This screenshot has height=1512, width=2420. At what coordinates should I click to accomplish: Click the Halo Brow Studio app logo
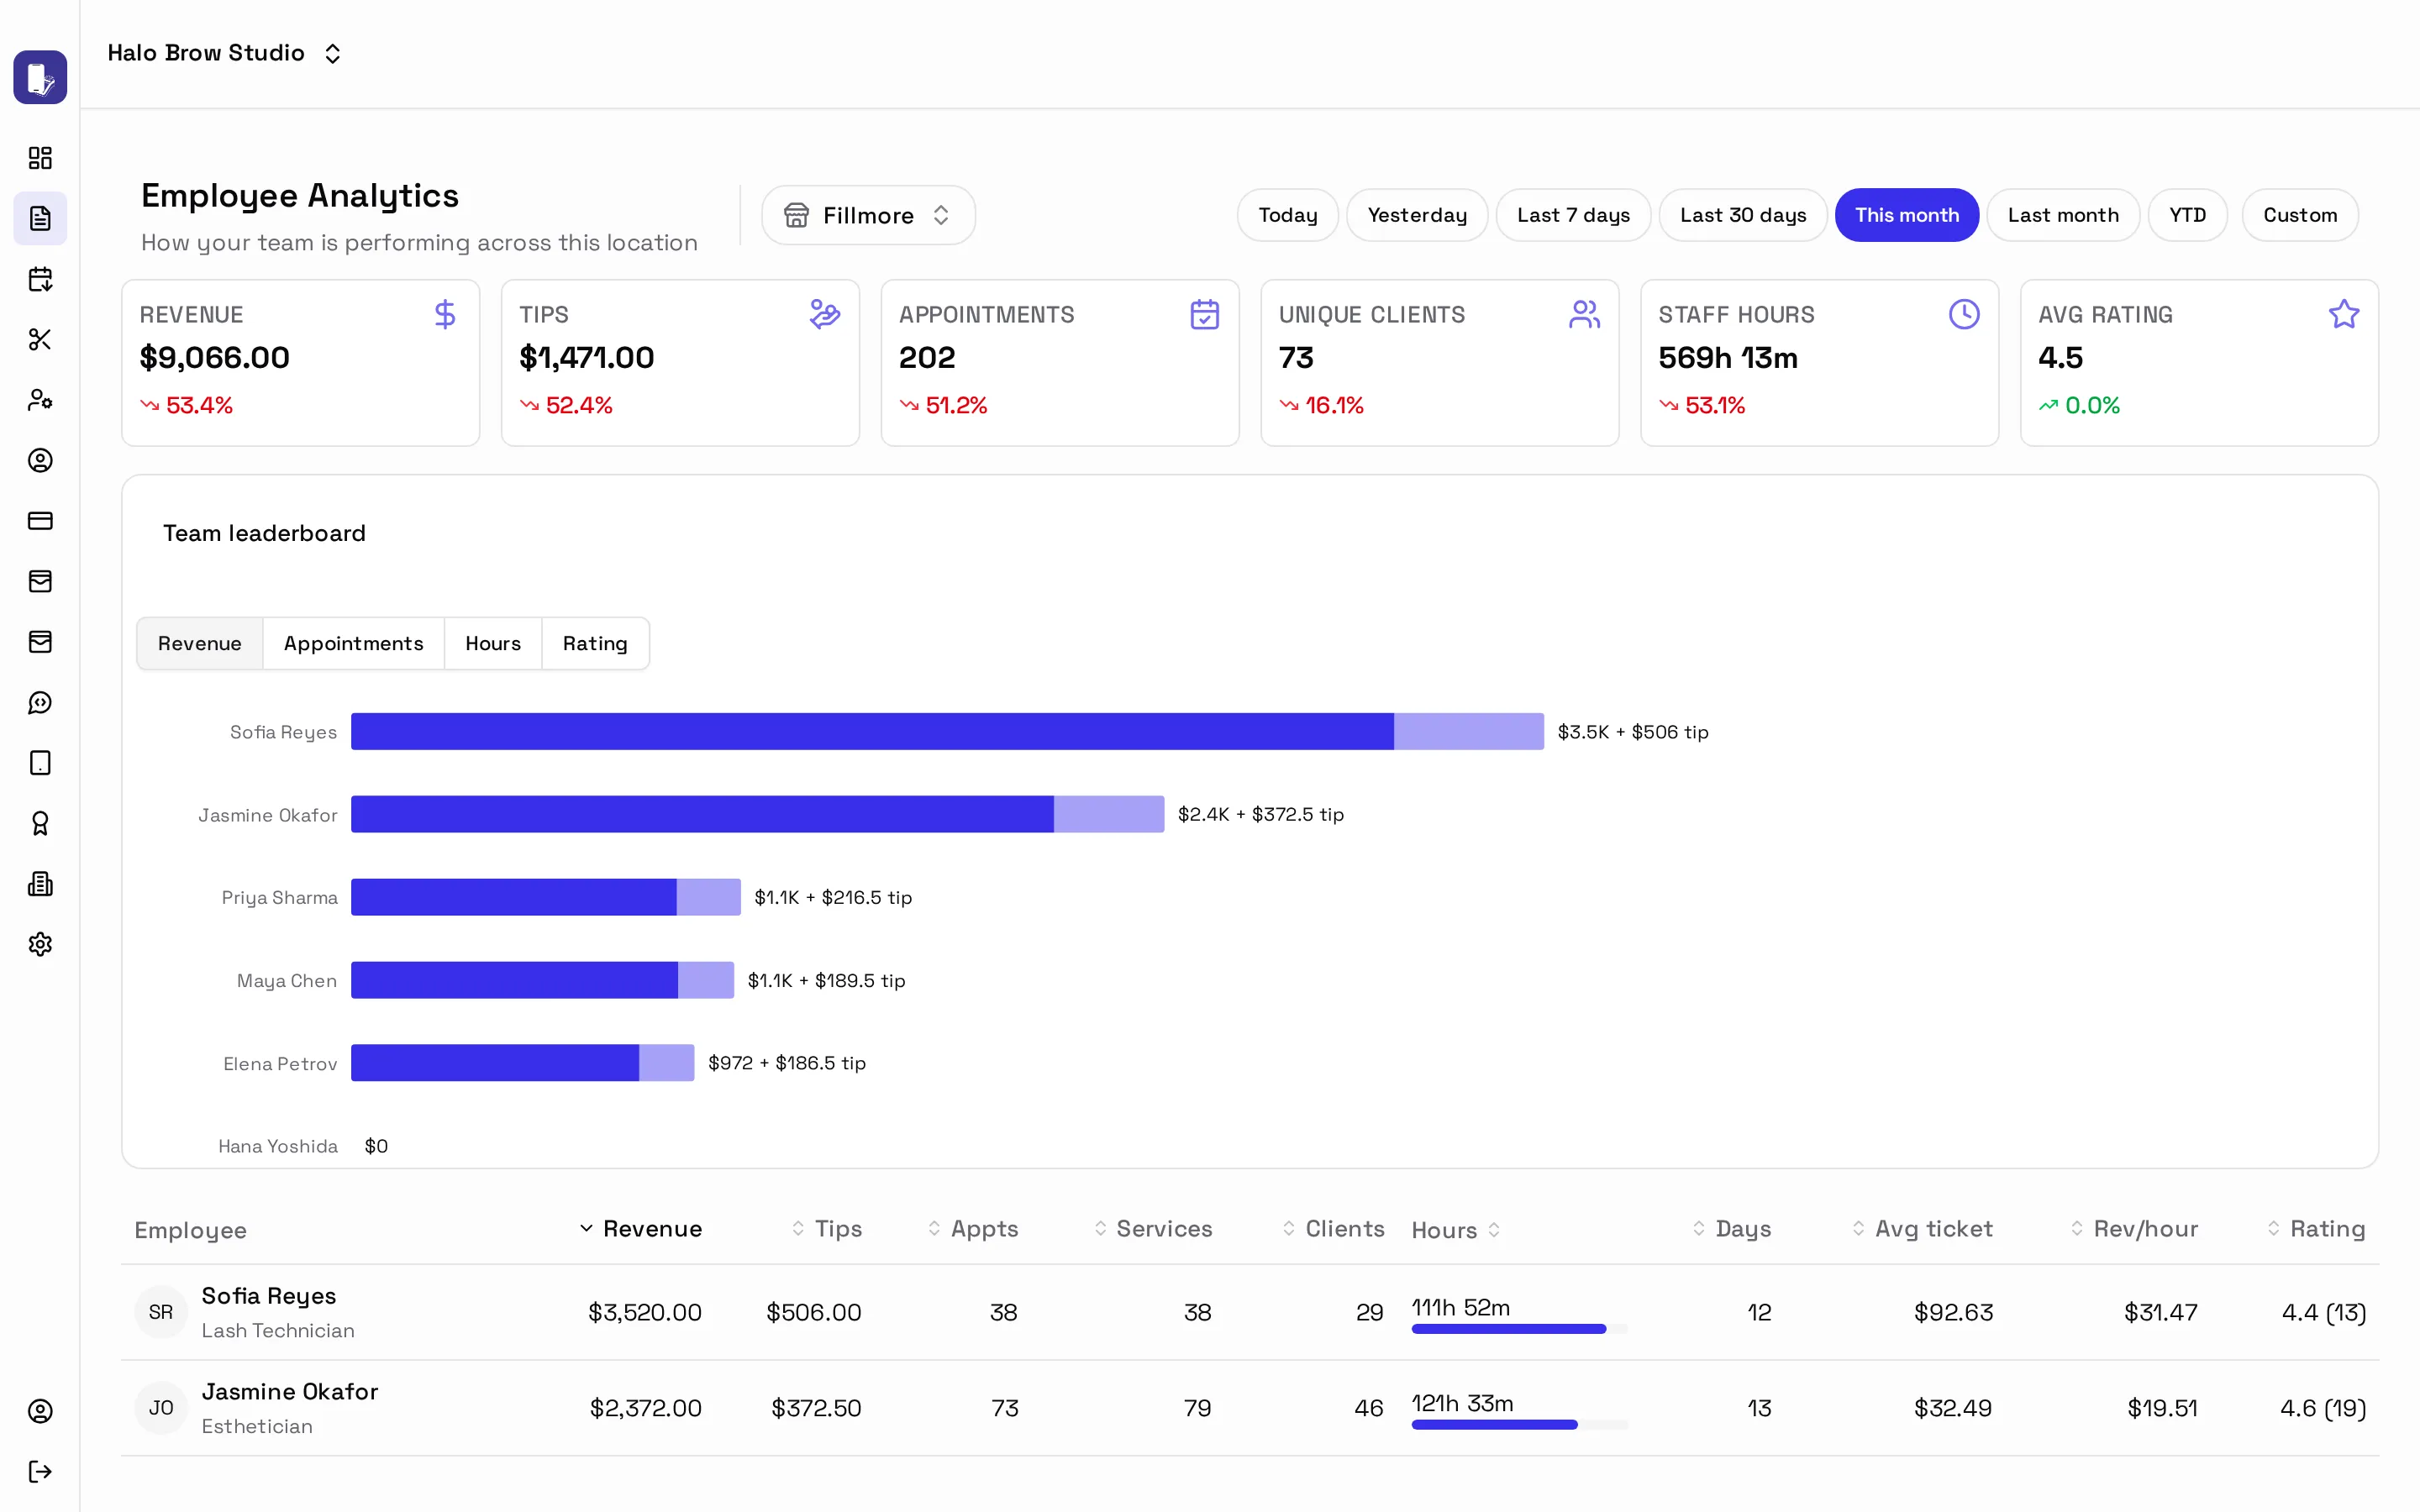coord(40,77)
